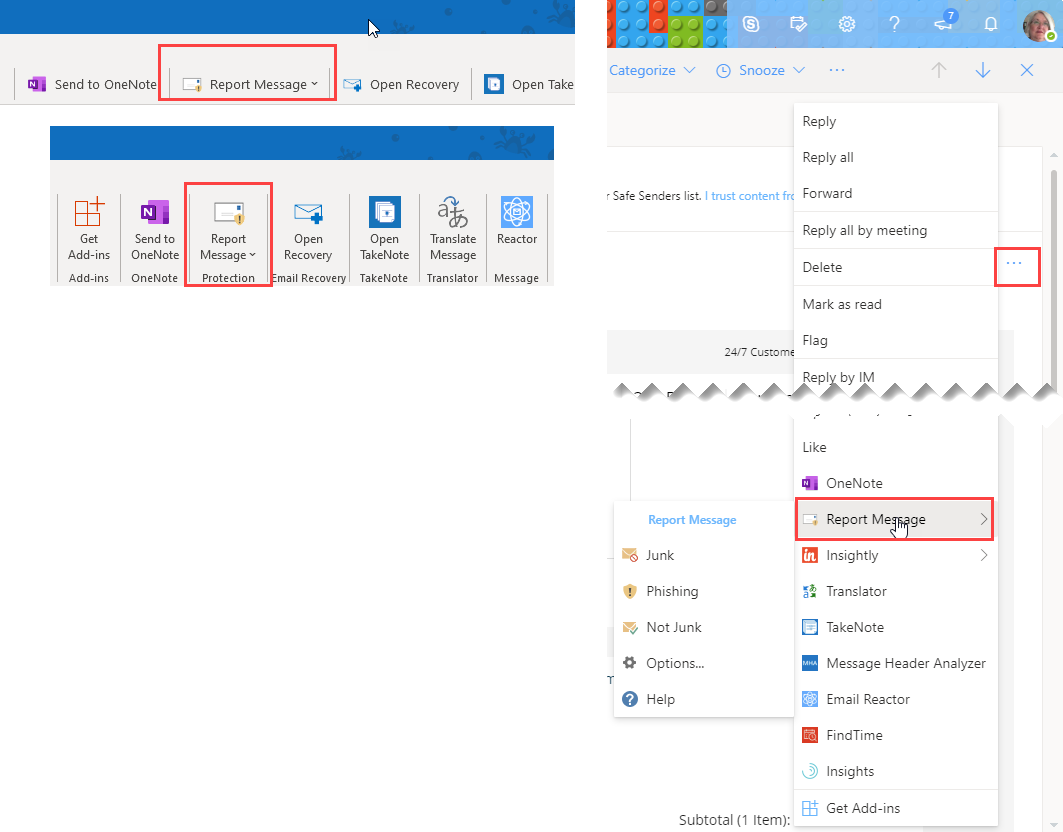Open Options from the Report Message submenu
The height and width of the screenshot is (832, 1063).
(674, 662)
